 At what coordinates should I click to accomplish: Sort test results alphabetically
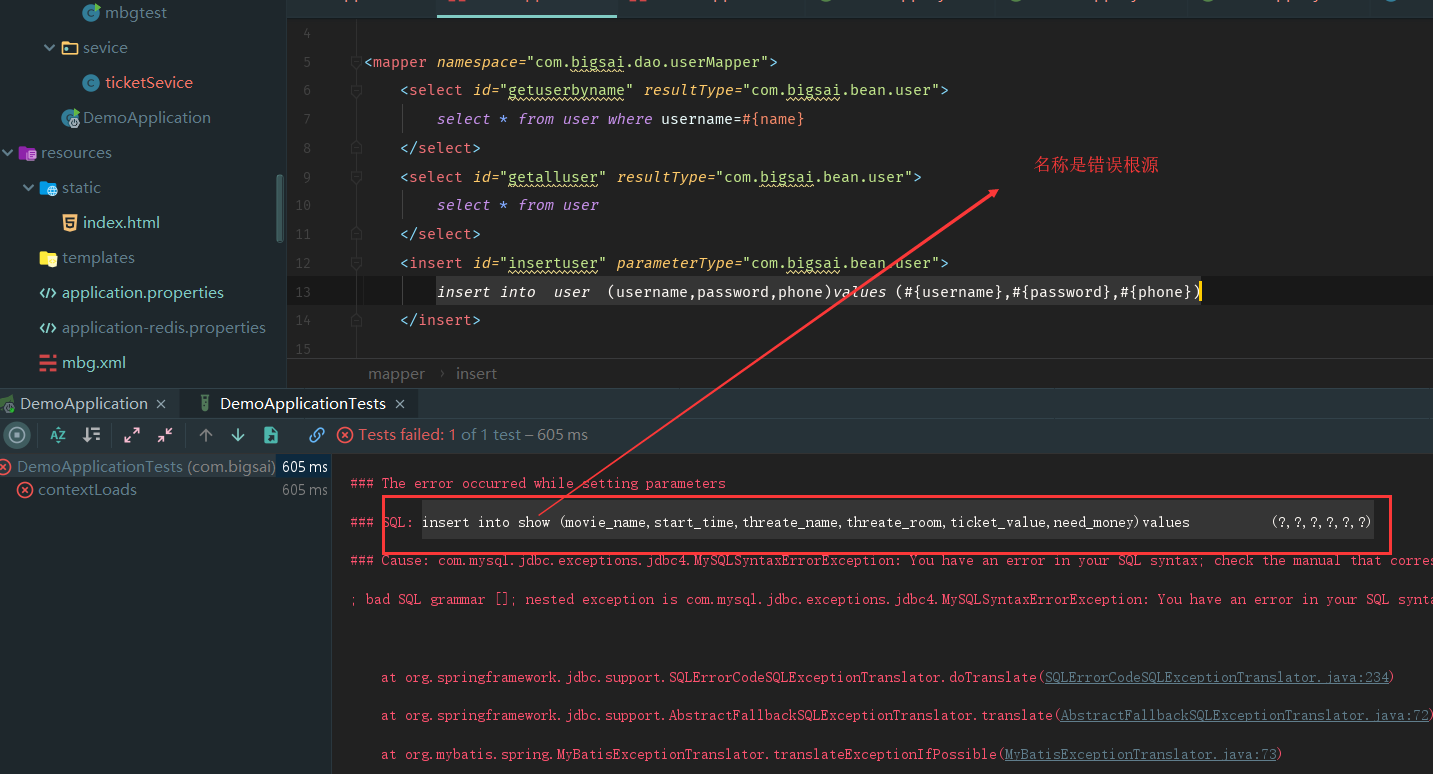click(58, 435)
